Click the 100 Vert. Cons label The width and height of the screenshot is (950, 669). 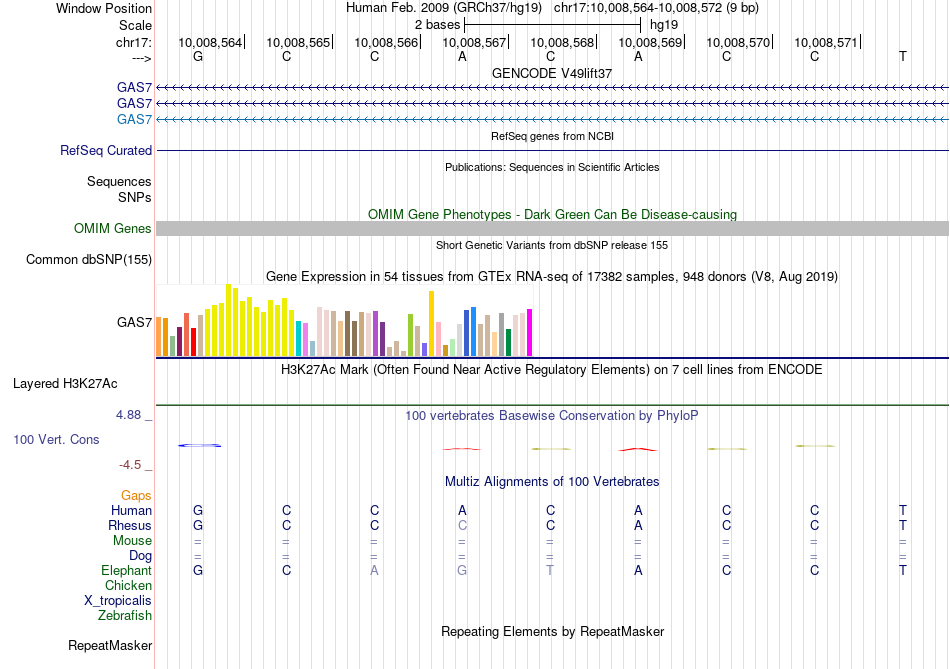(56, 439)
